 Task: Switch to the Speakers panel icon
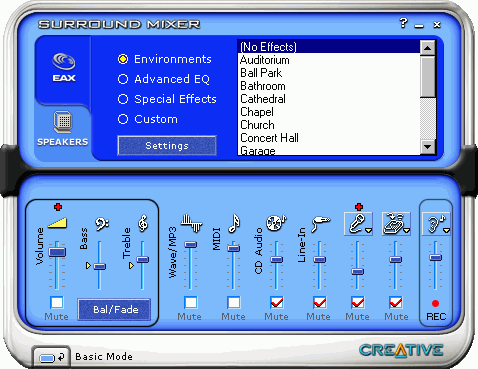(x=62, y=129)
